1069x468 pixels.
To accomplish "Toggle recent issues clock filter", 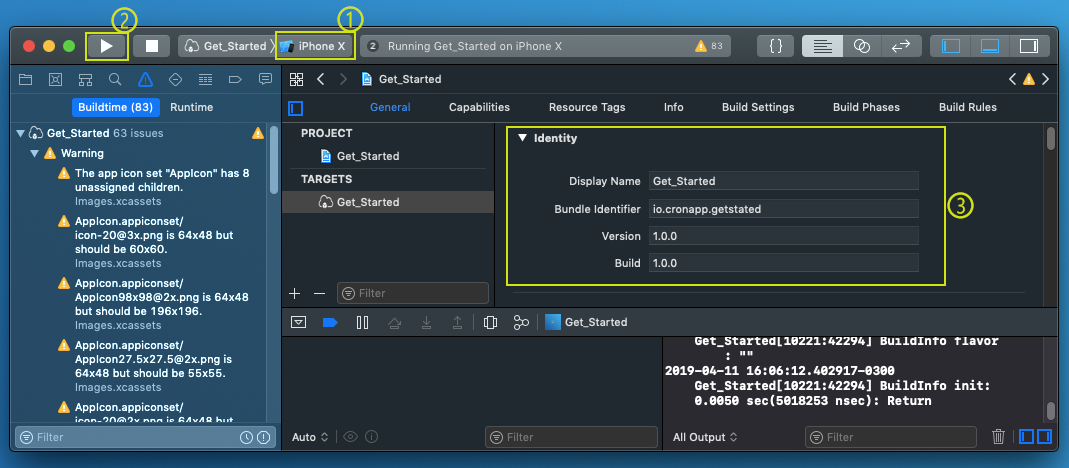I will click(x=247, y=437).
